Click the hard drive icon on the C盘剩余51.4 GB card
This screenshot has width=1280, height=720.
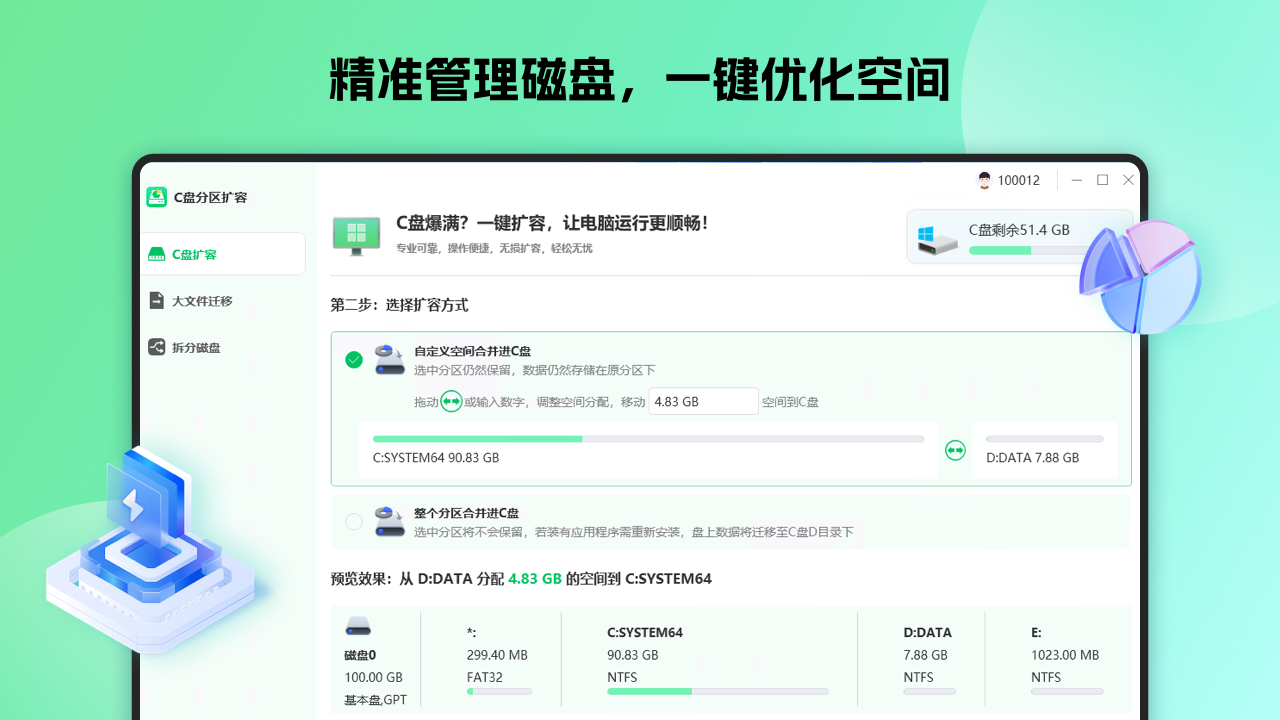coord(937,240)
